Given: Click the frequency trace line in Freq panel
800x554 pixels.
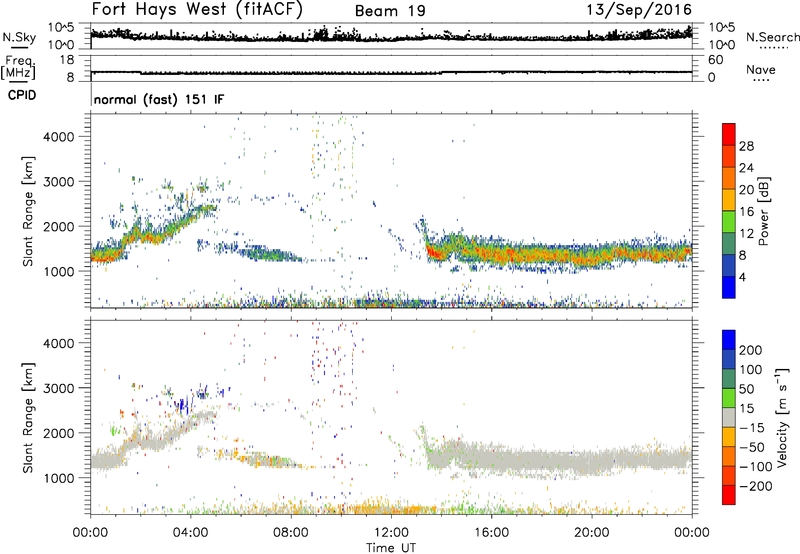Looking at the screenshot, I should pyautogui.click(x=391, y=73).
